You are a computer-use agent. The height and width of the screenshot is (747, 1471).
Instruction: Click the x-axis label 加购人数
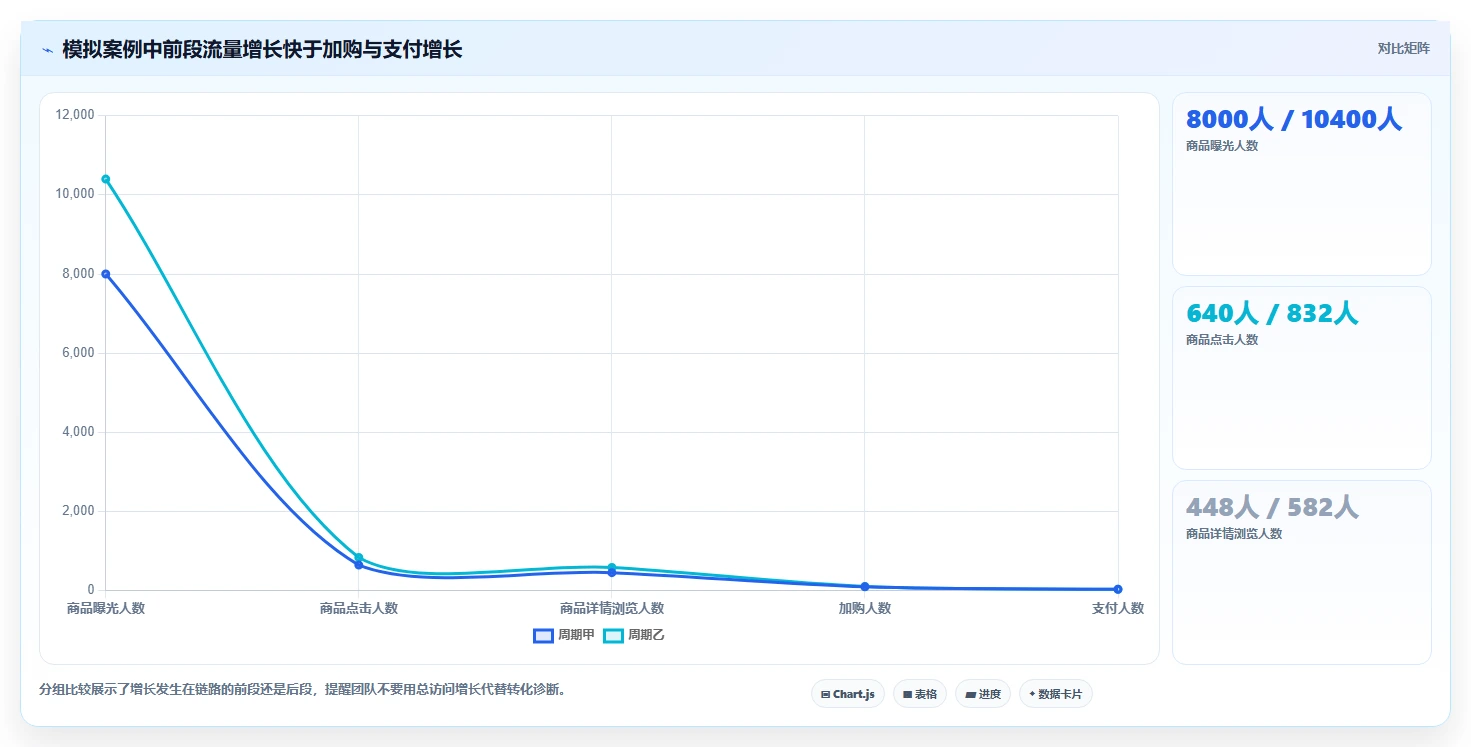(865, 608)
